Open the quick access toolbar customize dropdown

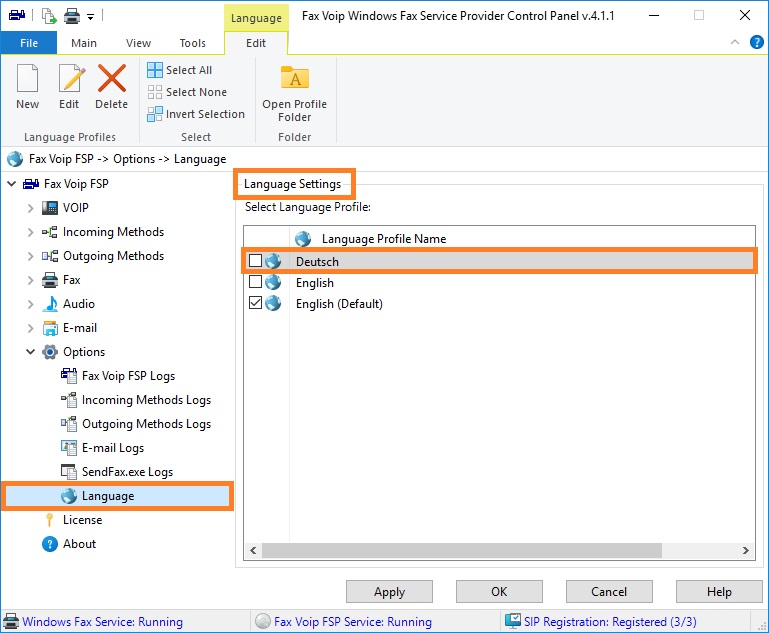click(x=90, y=17)
